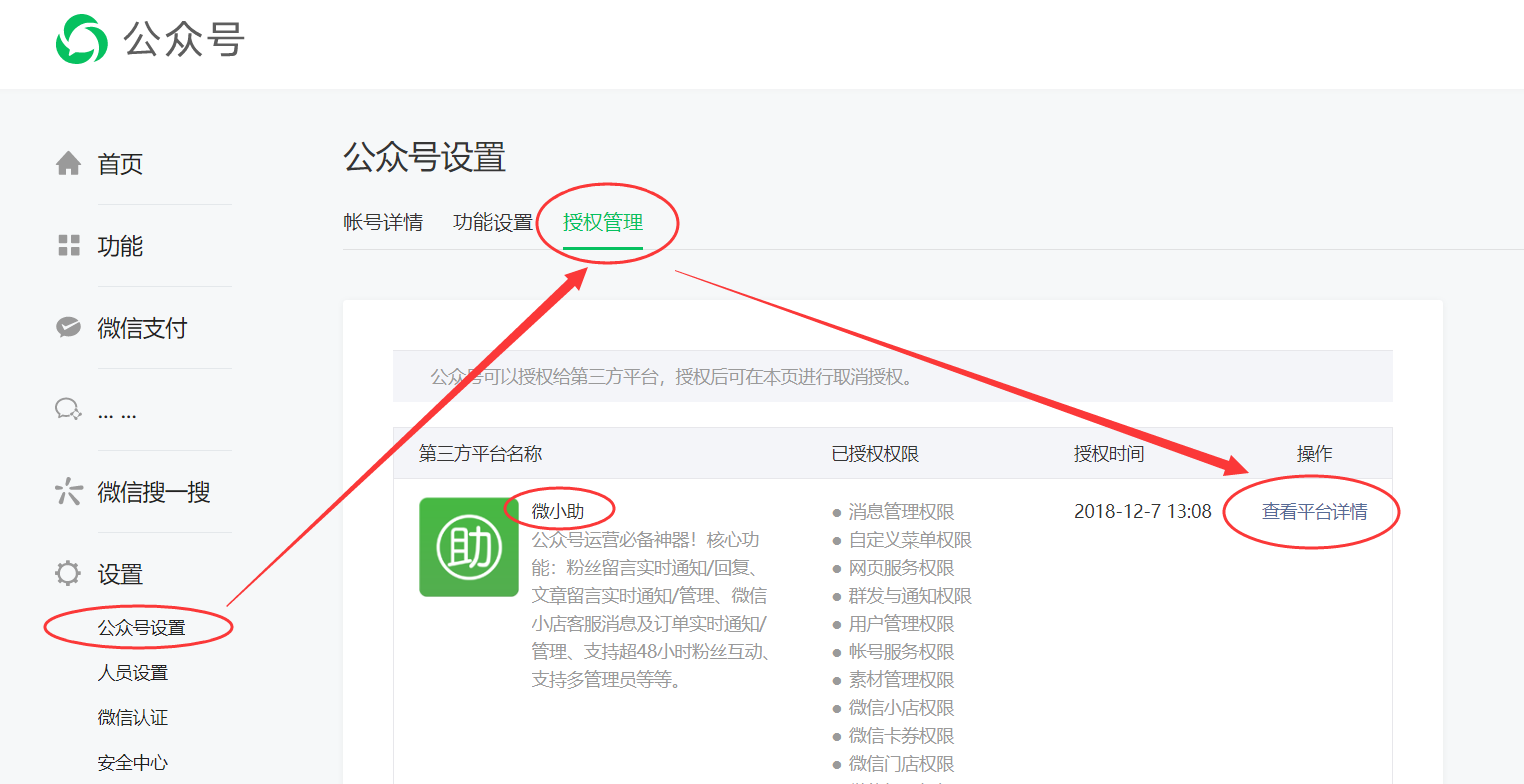This screenshot has height=784, width=1524.
Task: Switch to the 授权管理 tab
Action: tap(603, 222)
